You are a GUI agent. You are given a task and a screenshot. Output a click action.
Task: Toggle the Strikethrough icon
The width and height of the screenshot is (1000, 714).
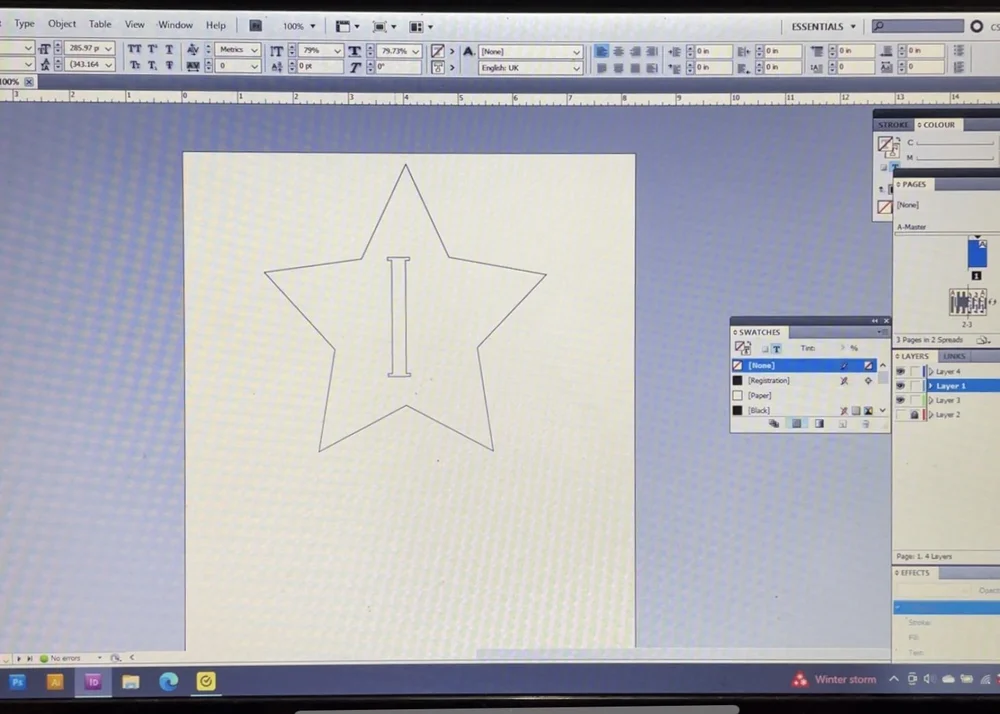(169, 65)
